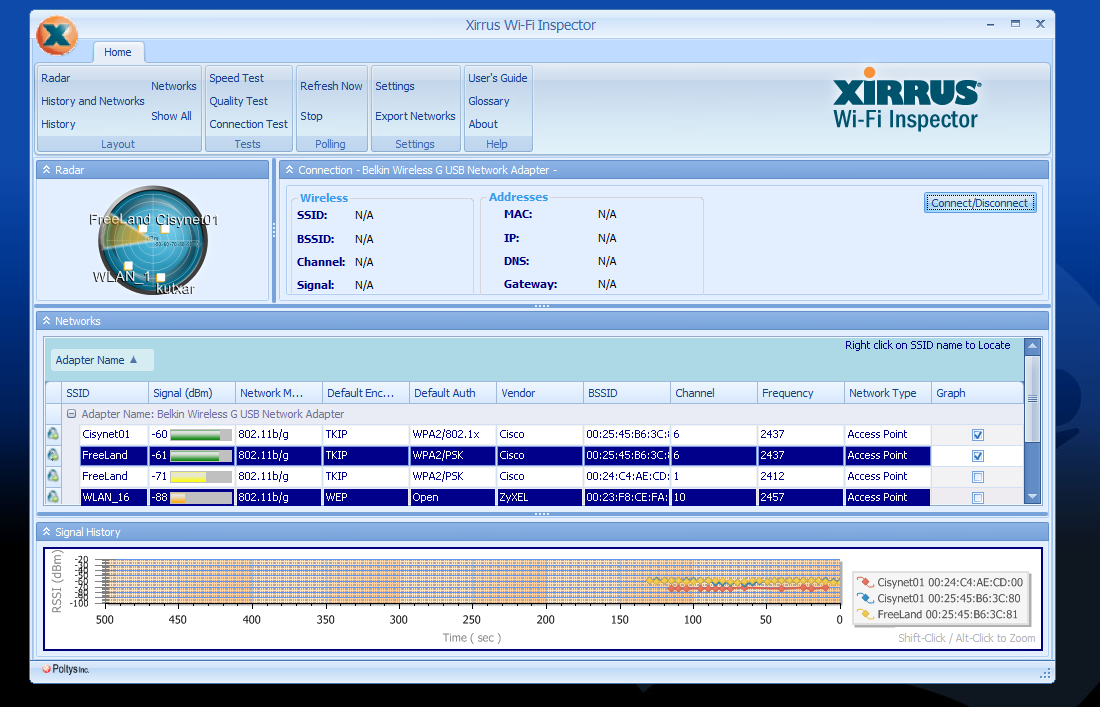Image resolution: width=1100 pixels, height=707 pixels.
Task: Click the yellow signal bar for FreeLand -71
Action: click(201, 477)
